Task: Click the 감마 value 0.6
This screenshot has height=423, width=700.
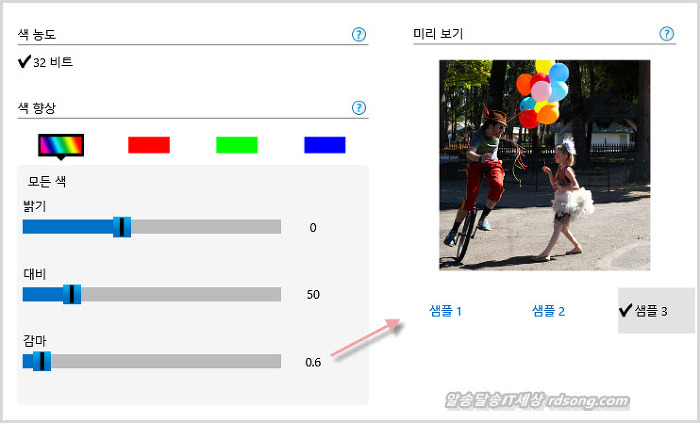Action: point(313,362)
